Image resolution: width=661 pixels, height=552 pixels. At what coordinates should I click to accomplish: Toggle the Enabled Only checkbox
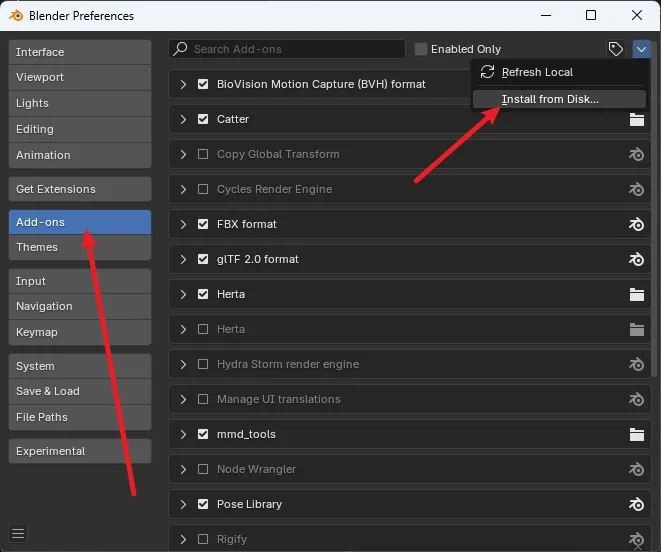click(x=420, y=49)
